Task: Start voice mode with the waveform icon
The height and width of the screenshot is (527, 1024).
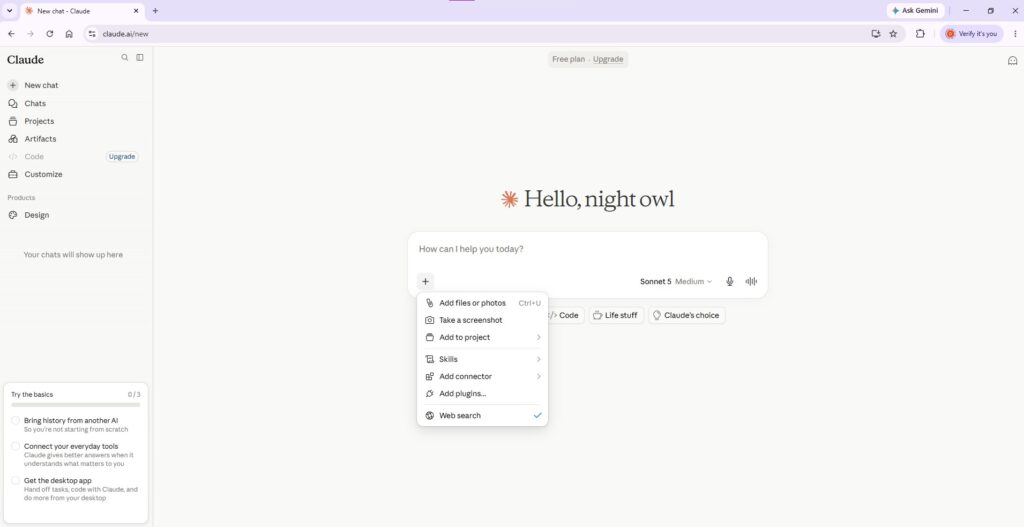Action: 752,281
